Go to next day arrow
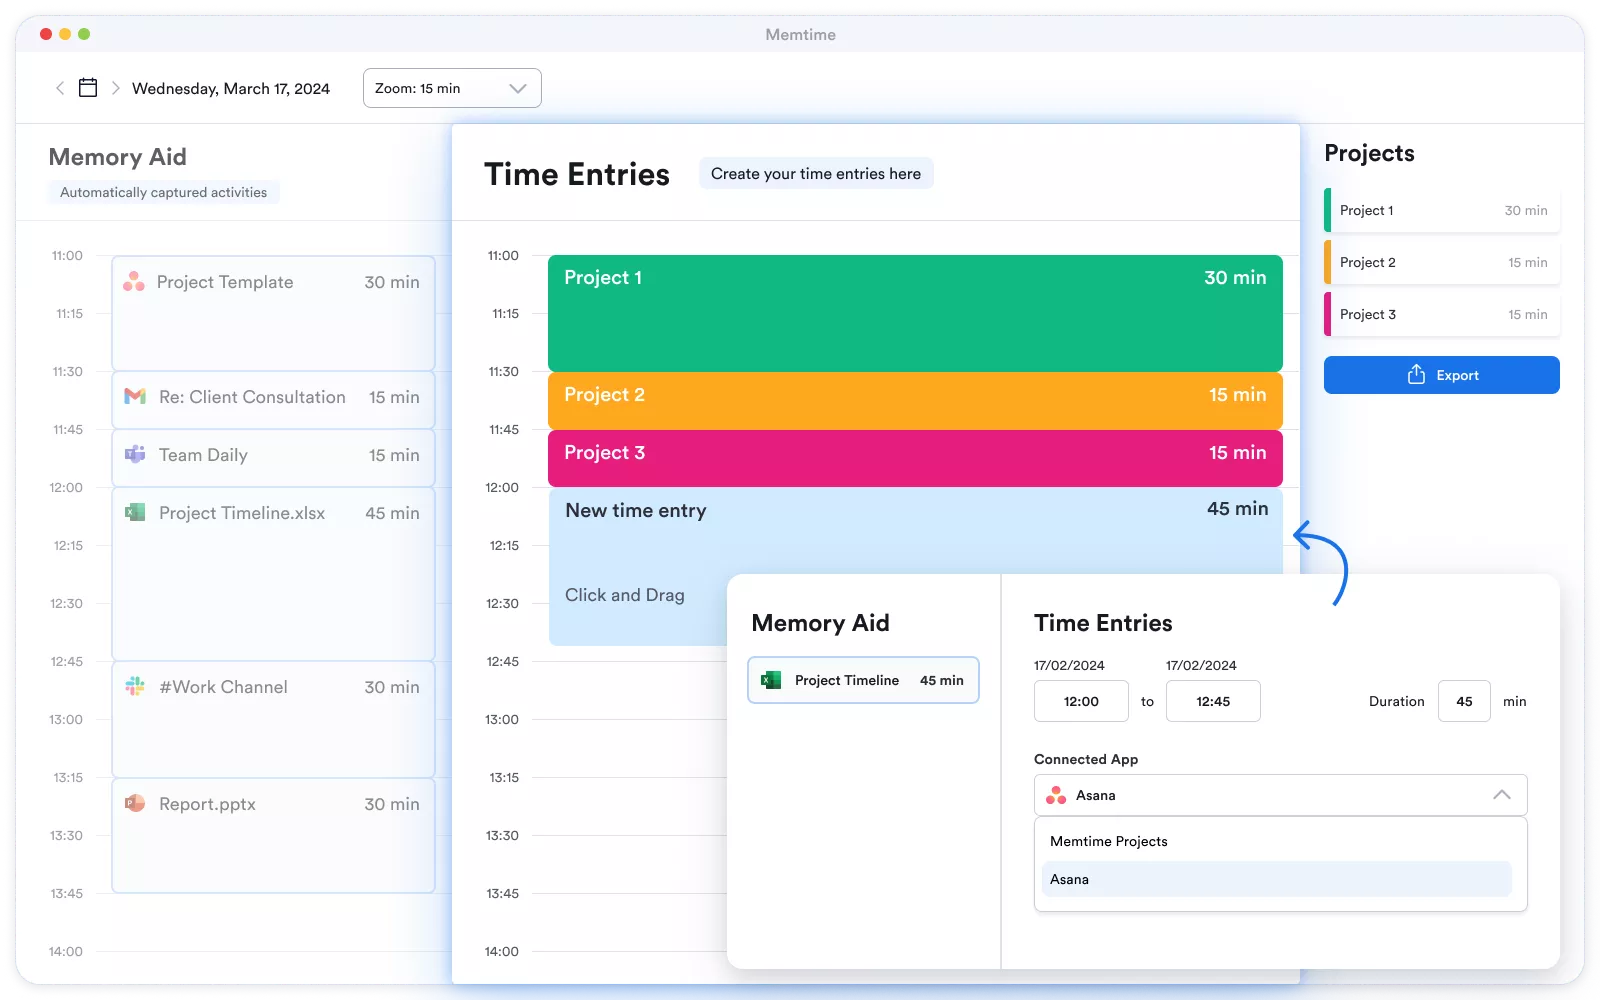Screen dimensions: 1600x1000 click(116, 88)
